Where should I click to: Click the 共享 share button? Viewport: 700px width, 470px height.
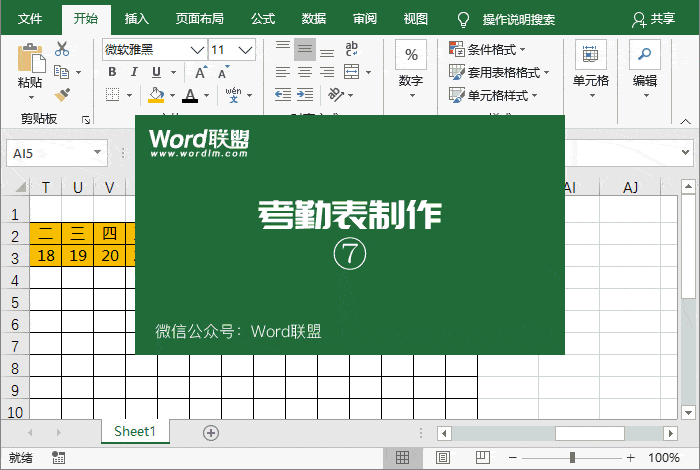tap(654, 19)
